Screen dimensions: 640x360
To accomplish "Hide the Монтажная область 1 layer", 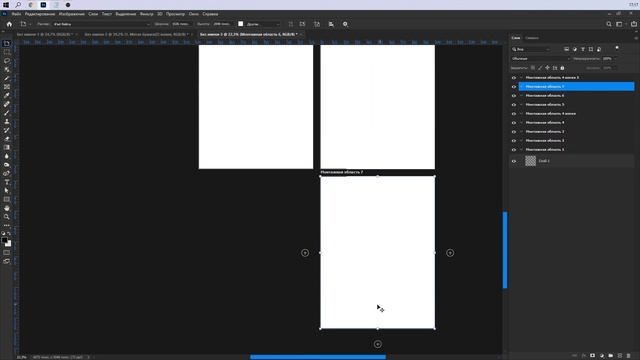I will tap(514, 149).
